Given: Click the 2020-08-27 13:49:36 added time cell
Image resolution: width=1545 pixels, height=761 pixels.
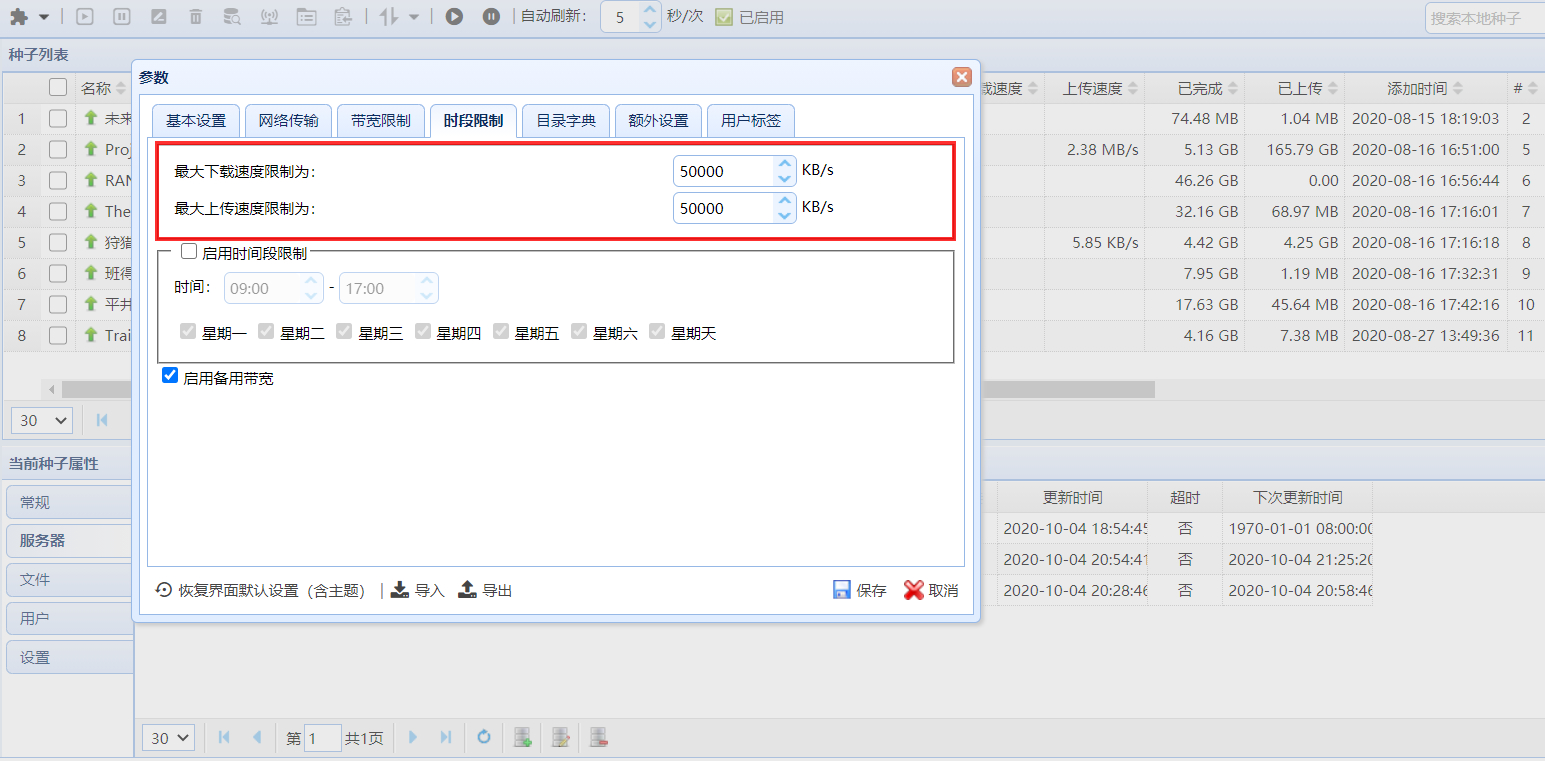Looking at the screenshot, I should pos(1425,335).
